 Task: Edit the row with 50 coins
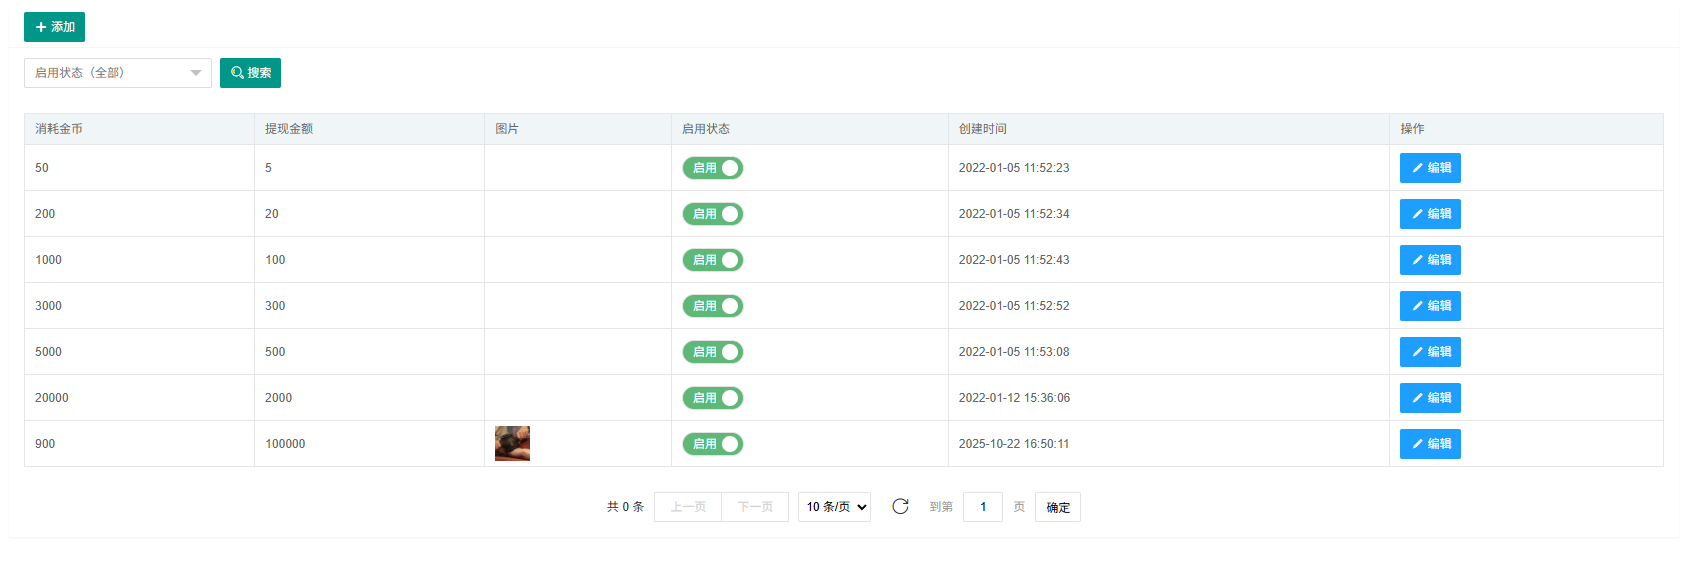1429,168
